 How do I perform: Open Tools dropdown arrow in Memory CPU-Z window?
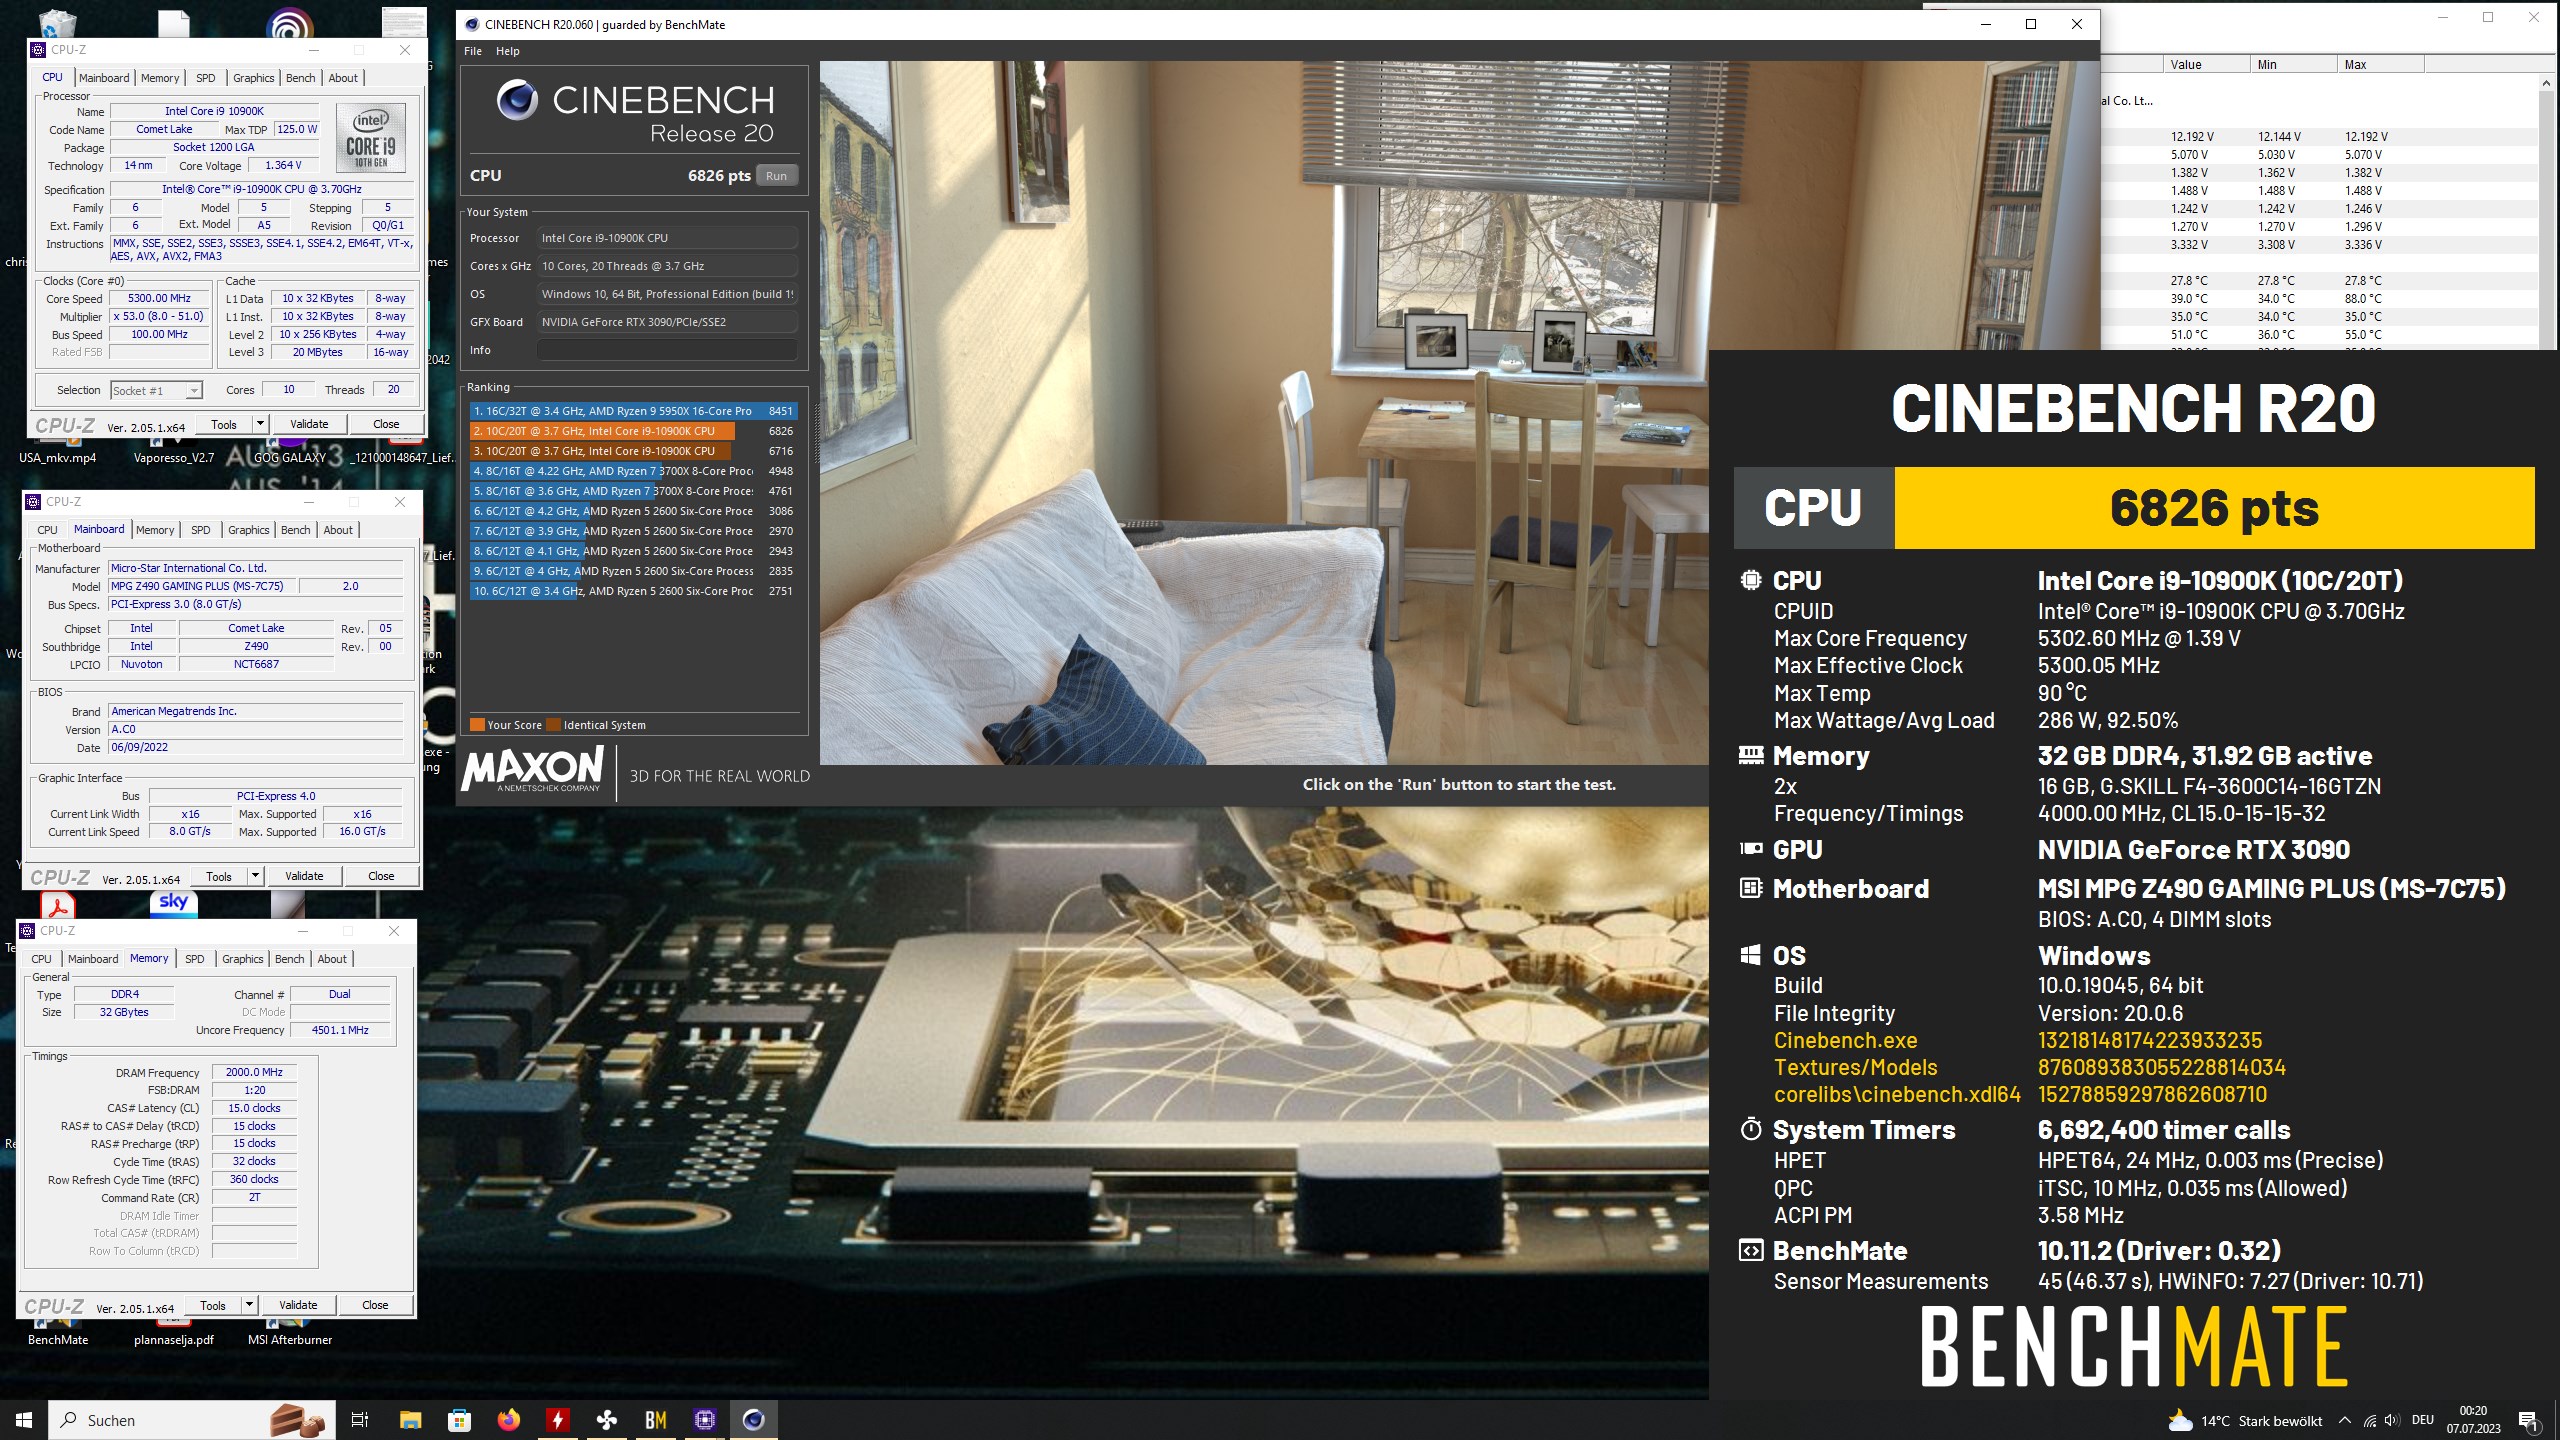(x=249, y=1305)
